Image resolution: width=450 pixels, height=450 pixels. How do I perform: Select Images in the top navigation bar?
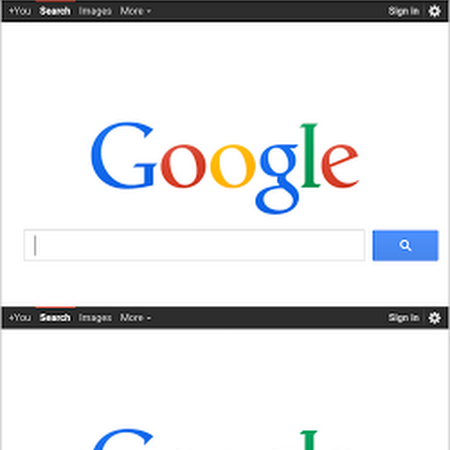(95, 11)
